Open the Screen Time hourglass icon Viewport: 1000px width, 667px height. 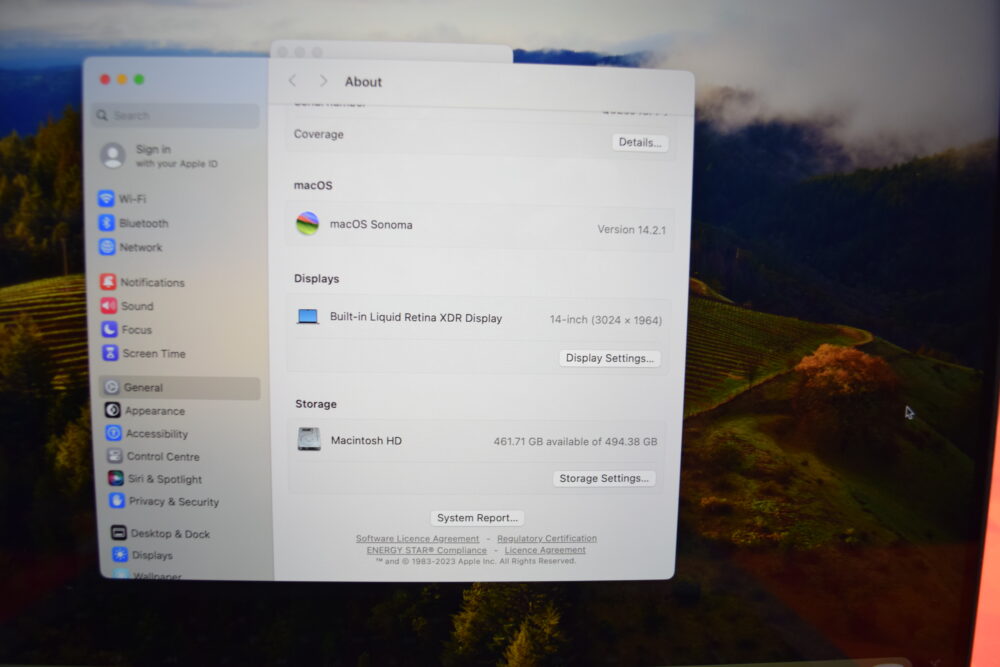[110, 353]
